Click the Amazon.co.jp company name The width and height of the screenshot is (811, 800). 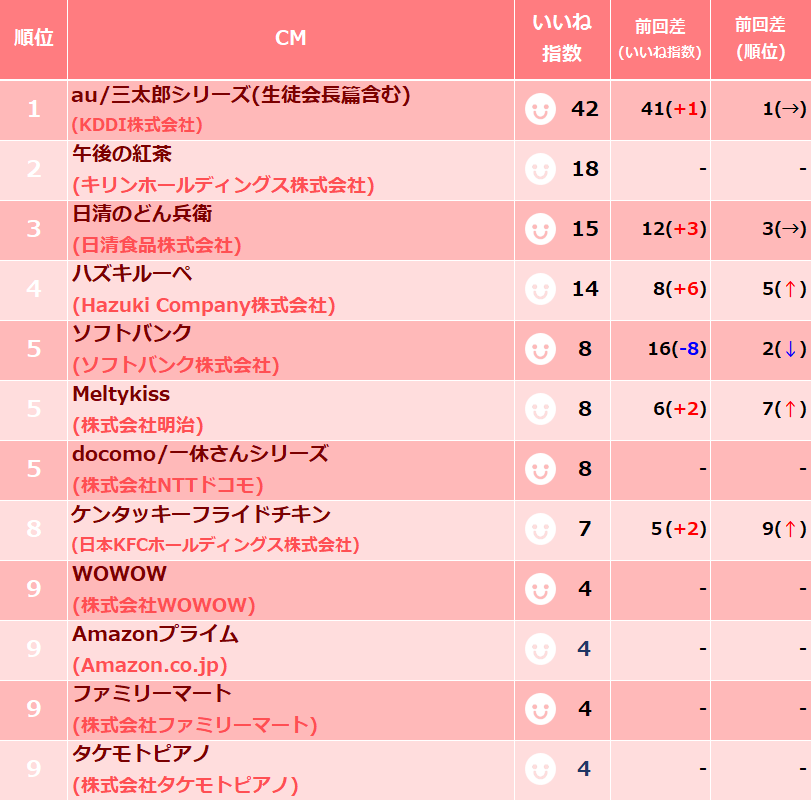coord(150,665)
